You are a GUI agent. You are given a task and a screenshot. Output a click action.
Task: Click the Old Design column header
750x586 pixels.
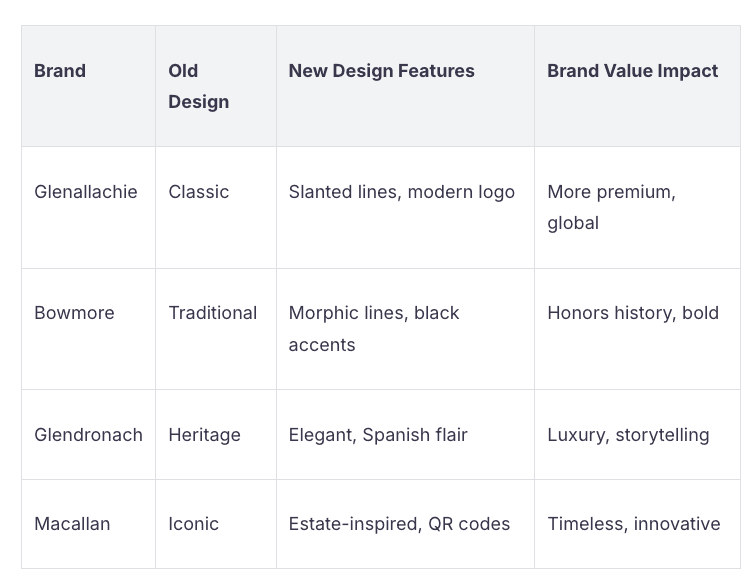(198, 86)
